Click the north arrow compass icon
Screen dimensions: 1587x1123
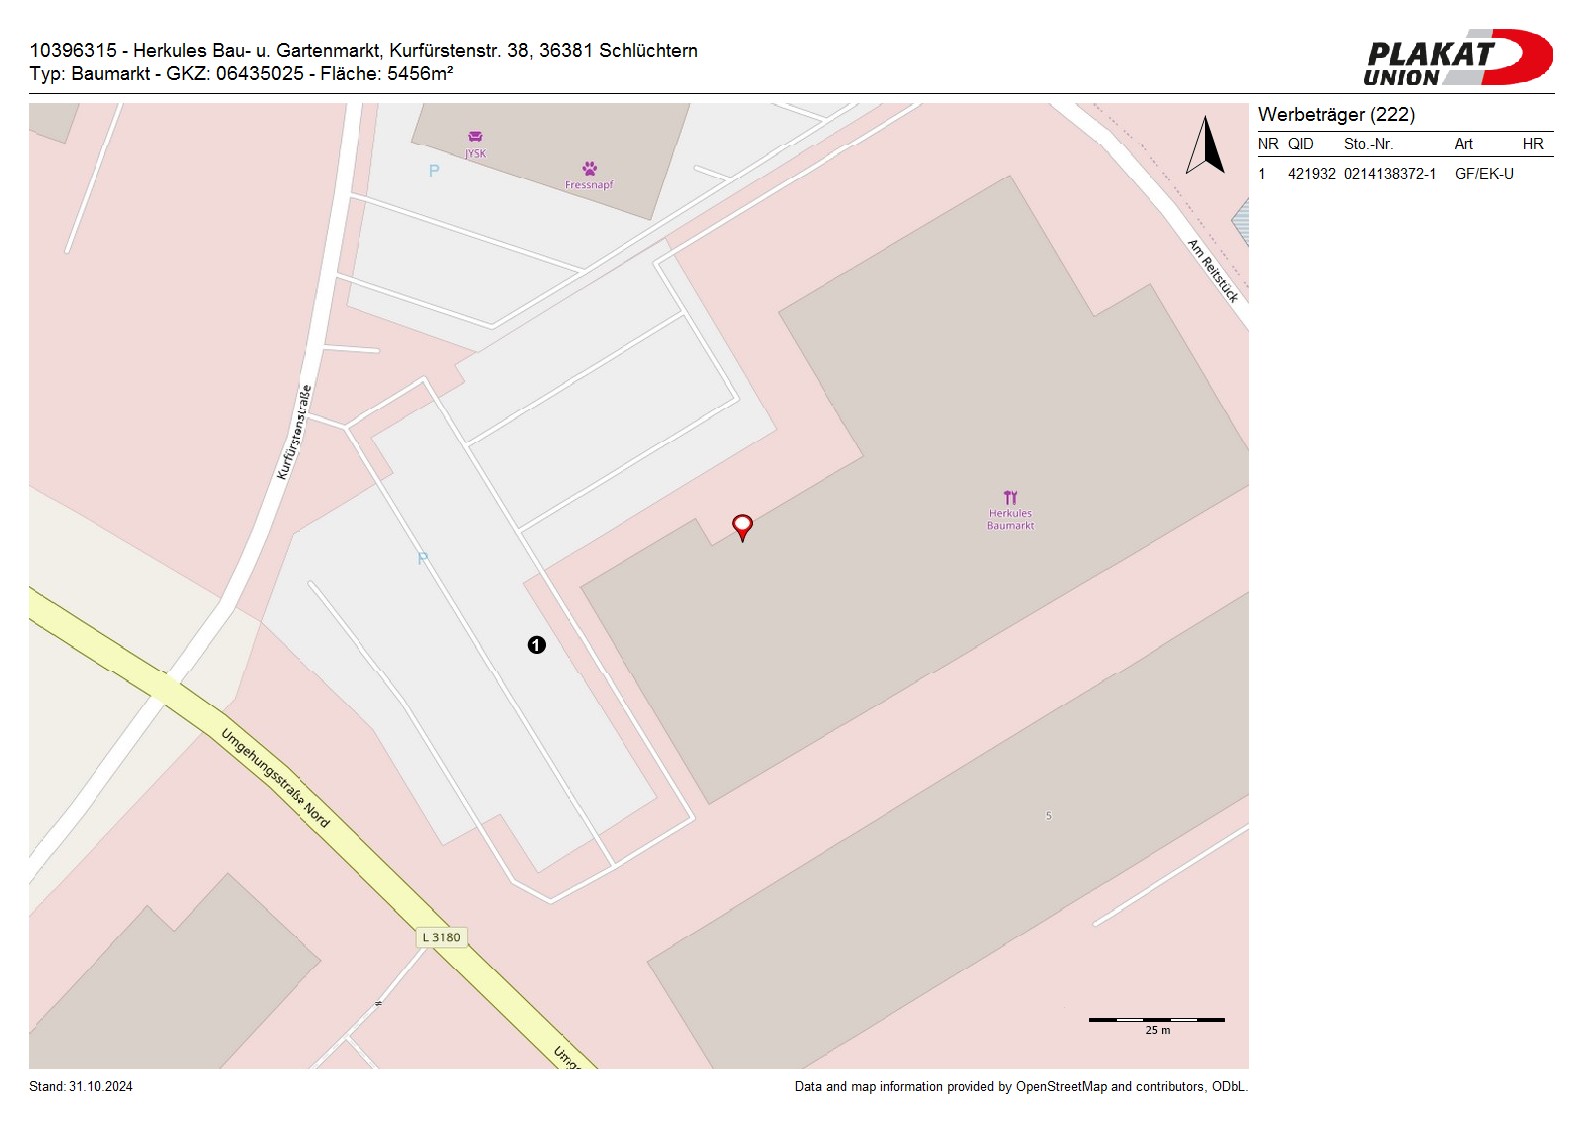(1206, 146)
